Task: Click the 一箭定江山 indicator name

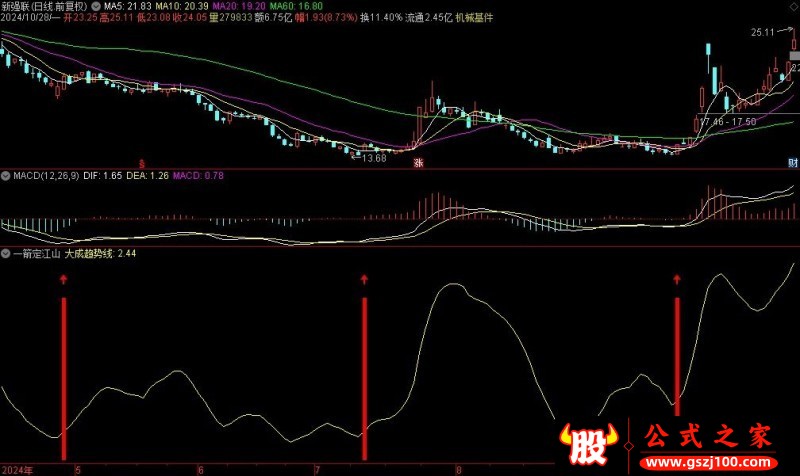Action: 37,254
